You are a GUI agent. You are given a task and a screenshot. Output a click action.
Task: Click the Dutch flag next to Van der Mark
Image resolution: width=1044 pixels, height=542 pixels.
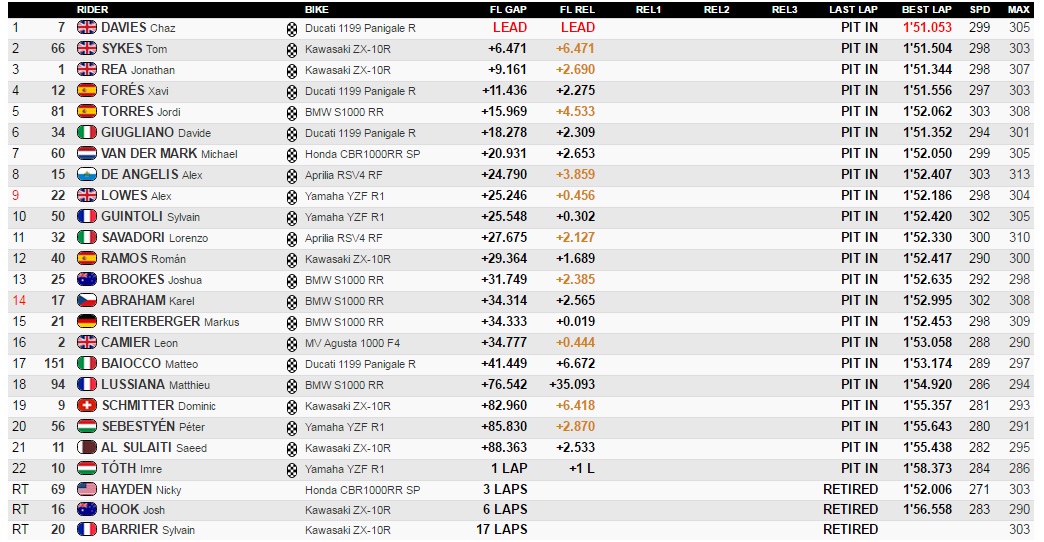(x=87, y=154)
